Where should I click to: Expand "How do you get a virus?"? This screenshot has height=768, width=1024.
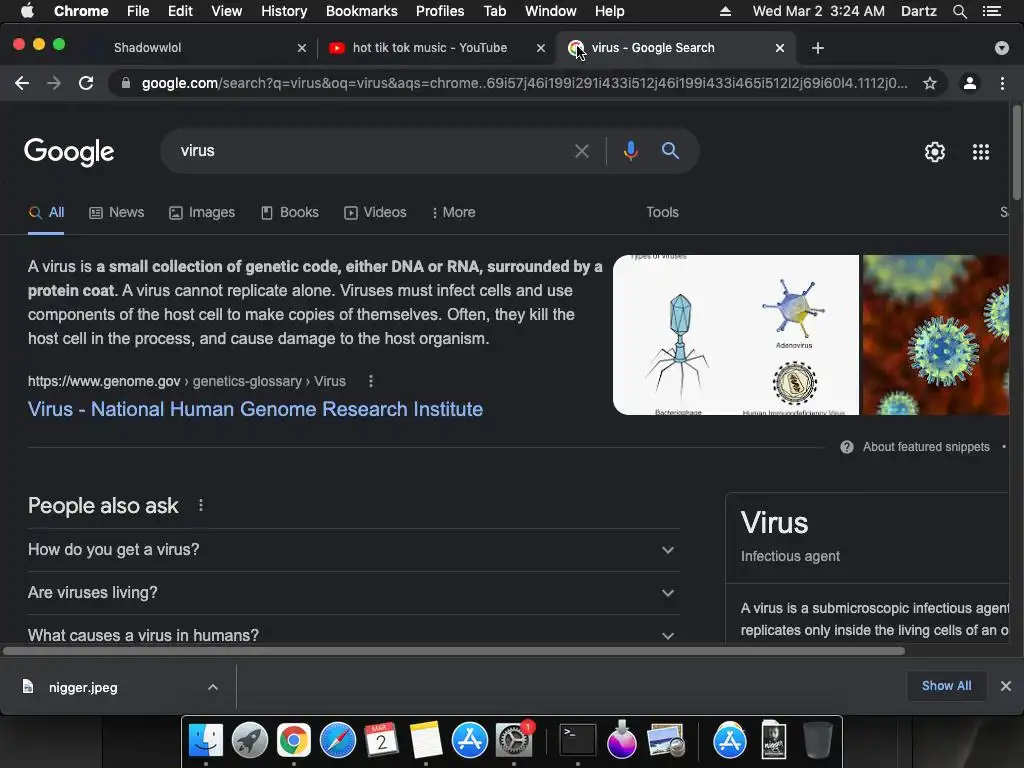pyautogui.click(x=353, y=550)
